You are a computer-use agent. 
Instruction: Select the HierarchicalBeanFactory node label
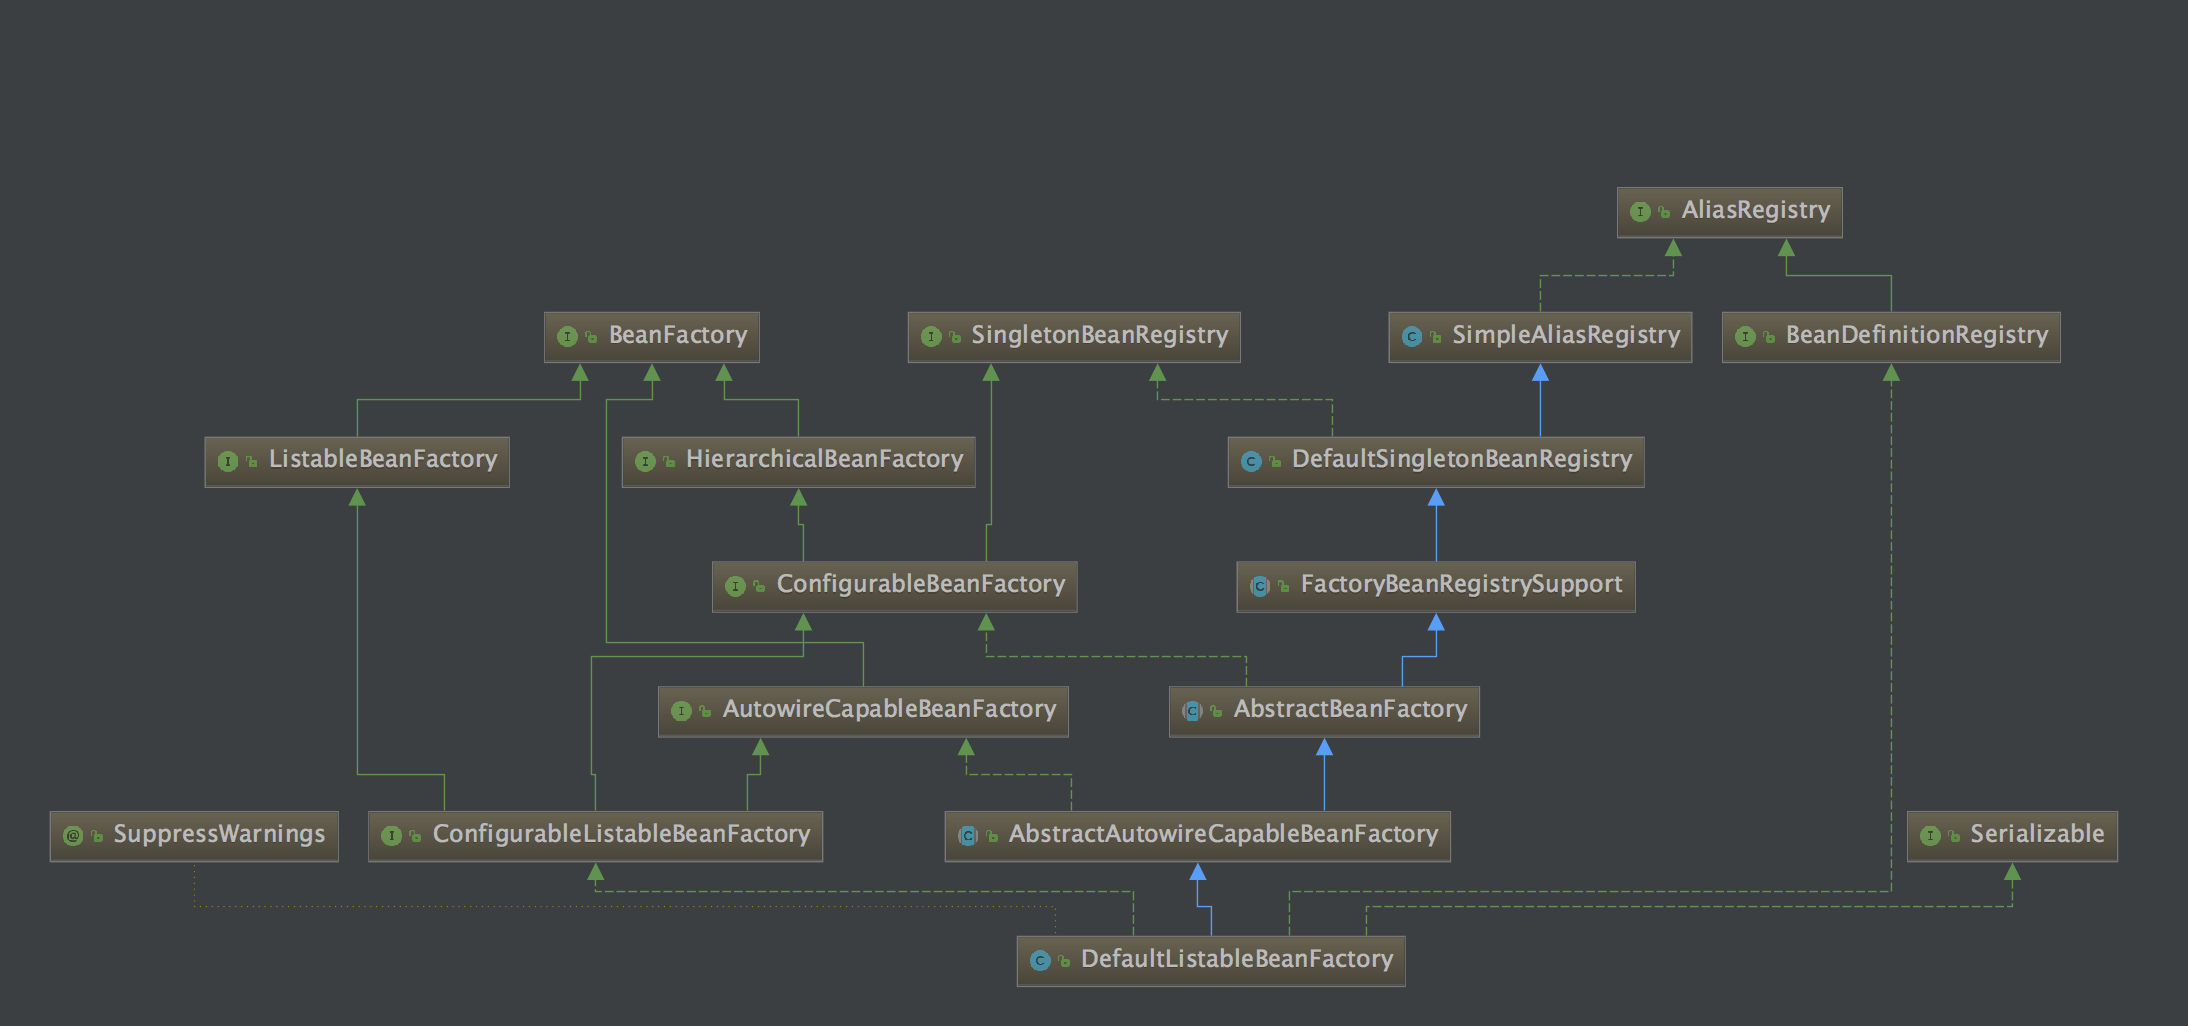point(825,460)
